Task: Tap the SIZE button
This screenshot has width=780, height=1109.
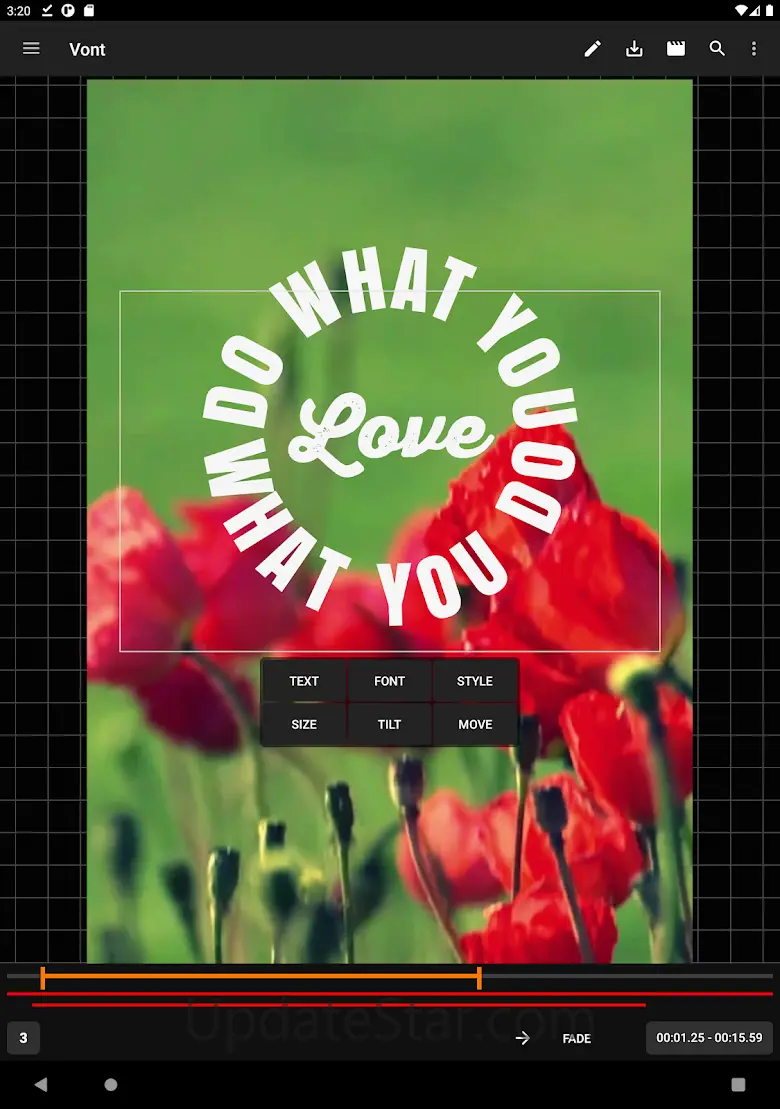Action: (x=304, y=724)
